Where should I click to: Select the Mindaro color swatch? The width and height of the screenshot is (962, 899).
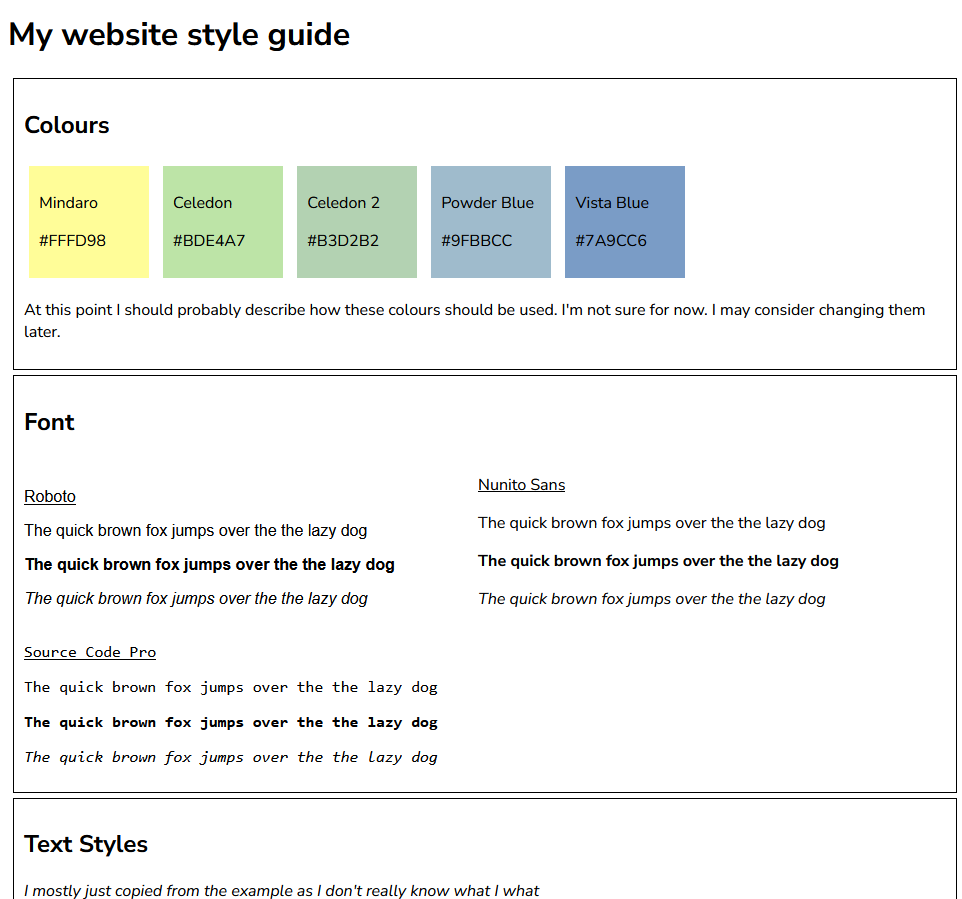[89, 221]
